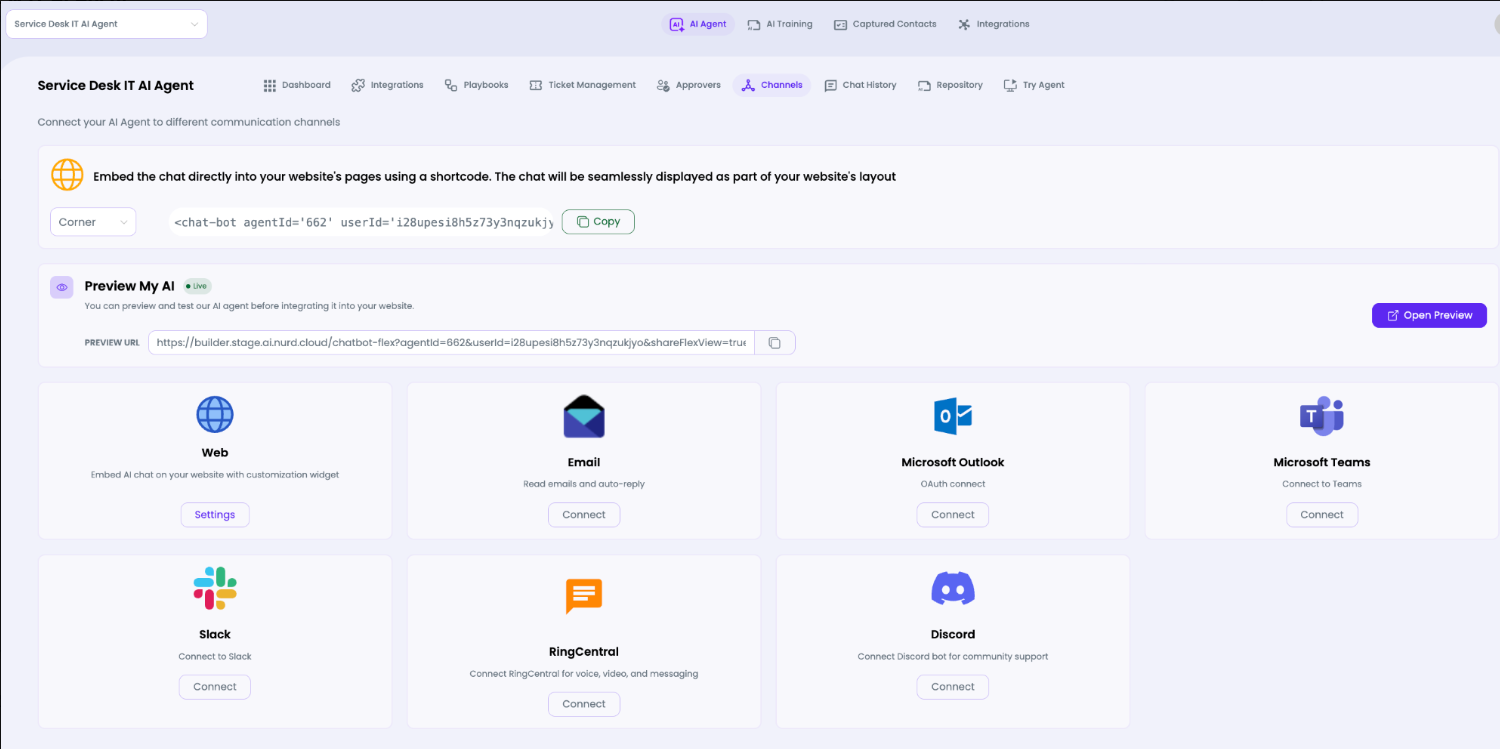Open Web channel Settings
1500x750 pixels.
click(215, 515)
